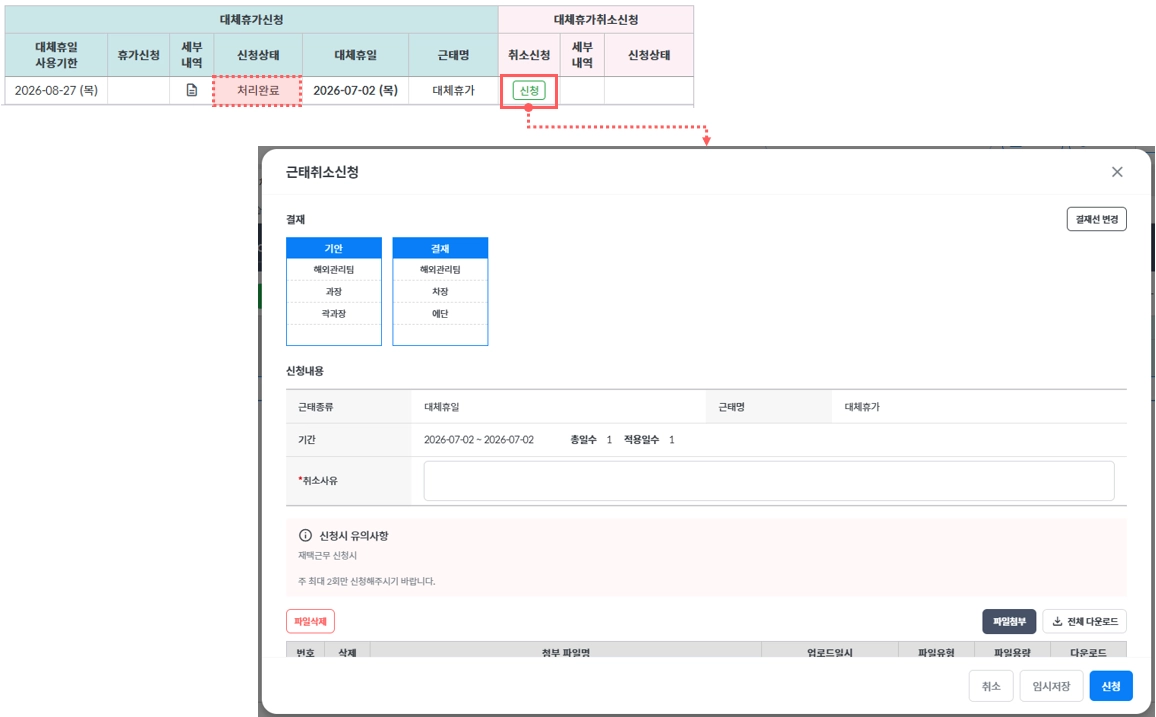Submit with the blue 신청 button
This screenshot has width=1156, height=717.
tap(1111, 686)
